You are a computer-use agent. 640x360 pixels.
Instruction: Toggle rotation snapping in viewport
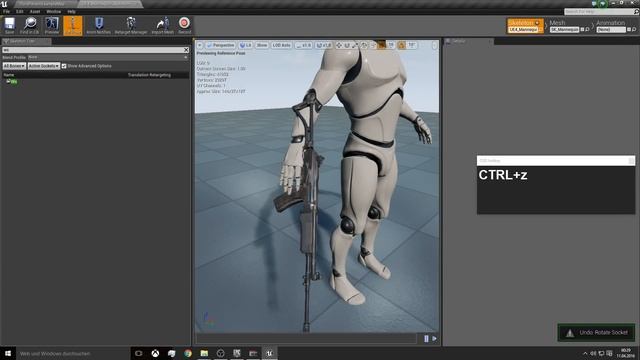point(402,45)
